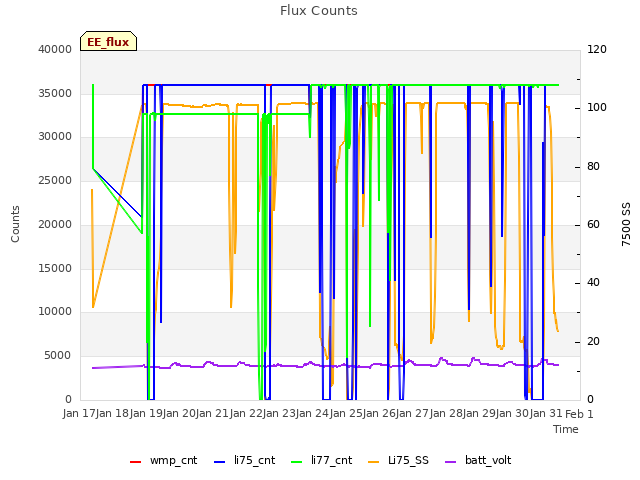Toggle the batt_volt legend entry
Viewport: 640px width, 480px height.
tap(478, 460)
